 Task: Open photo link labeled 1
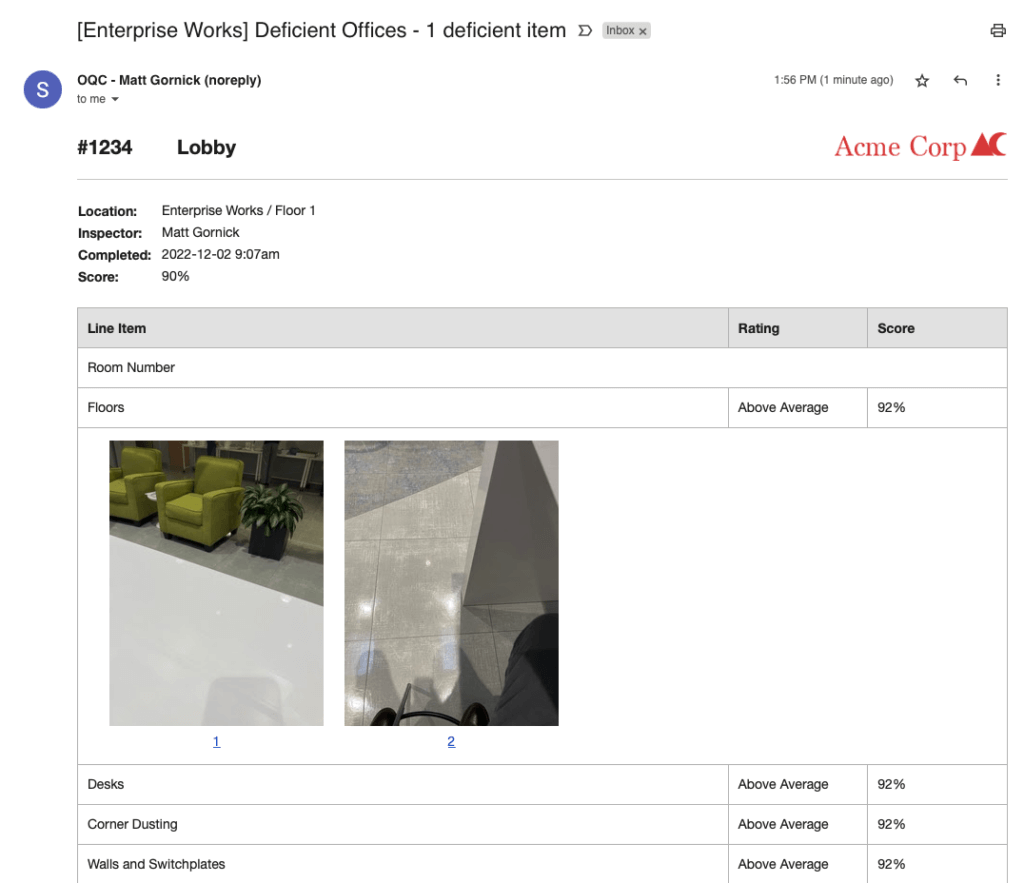216,741
